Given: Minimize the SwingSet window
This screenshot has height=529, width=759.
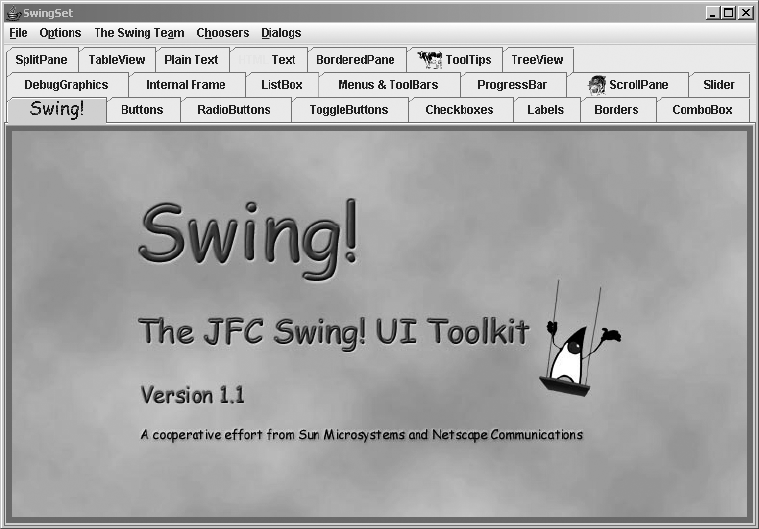Looking at the screenshot, I should pos(712,13).
